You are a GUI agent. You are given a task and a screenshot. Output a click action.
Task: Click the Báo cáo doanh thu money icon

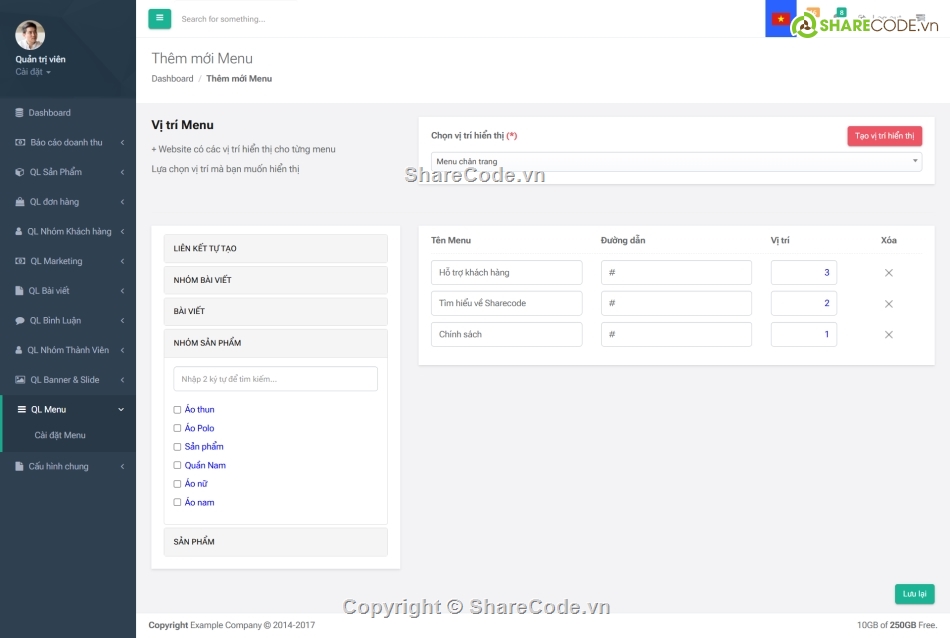point(20,142)
